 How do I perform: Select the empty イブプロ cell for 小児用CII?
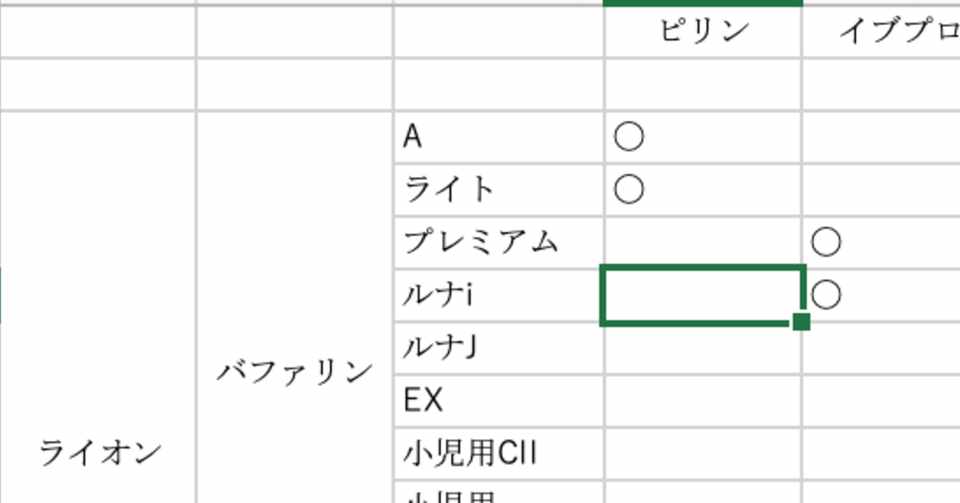pos(882,454)
